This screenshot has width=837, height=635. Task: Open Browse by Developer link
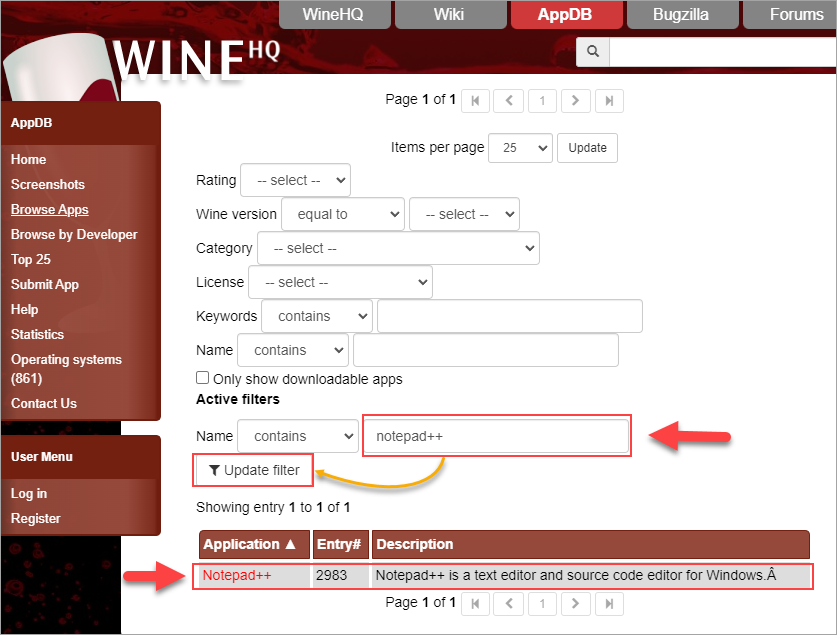pos(74,235)
